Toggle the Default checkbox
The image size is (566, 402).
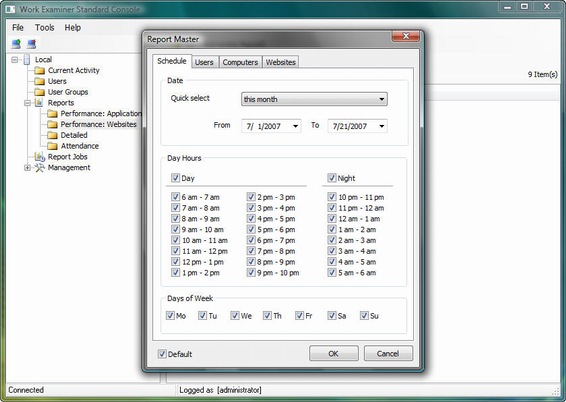162,354
